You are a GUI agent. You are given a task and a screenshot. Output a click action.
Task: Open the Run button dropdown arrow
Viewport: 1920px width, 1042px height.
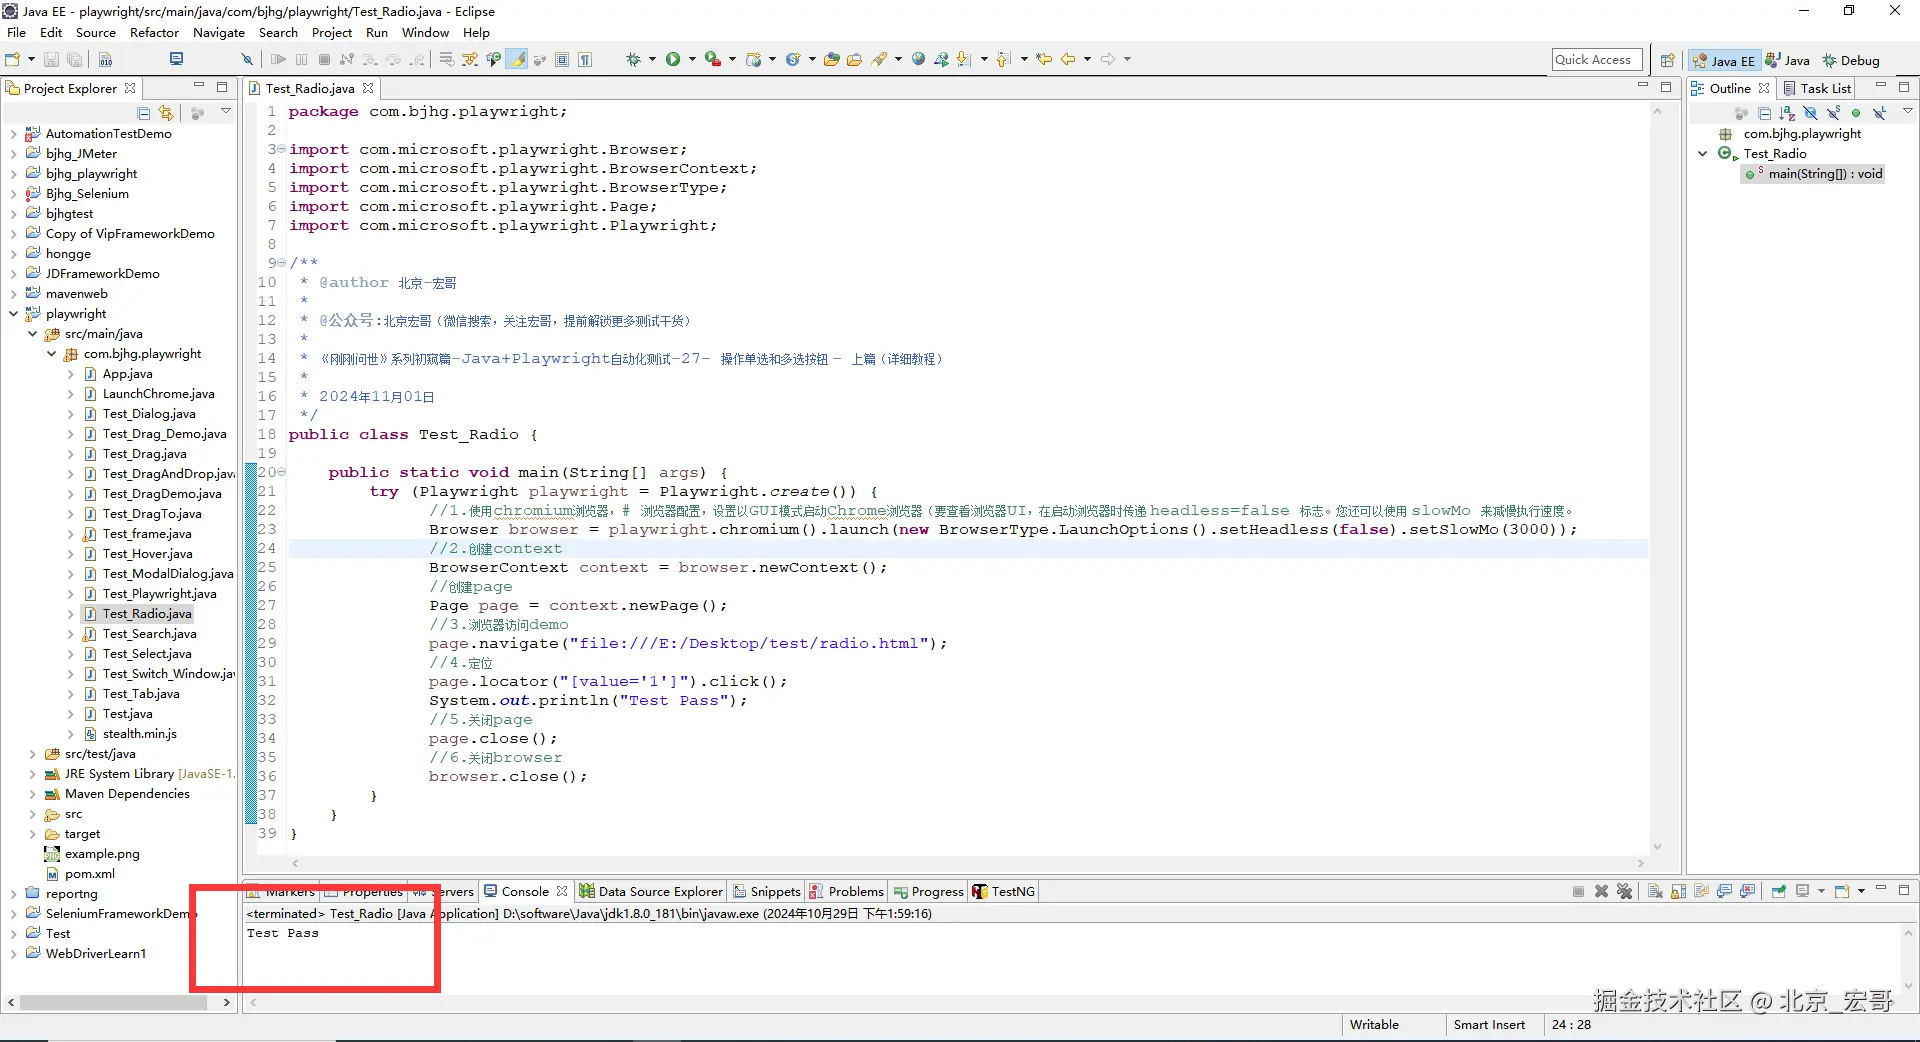point(692,60)
